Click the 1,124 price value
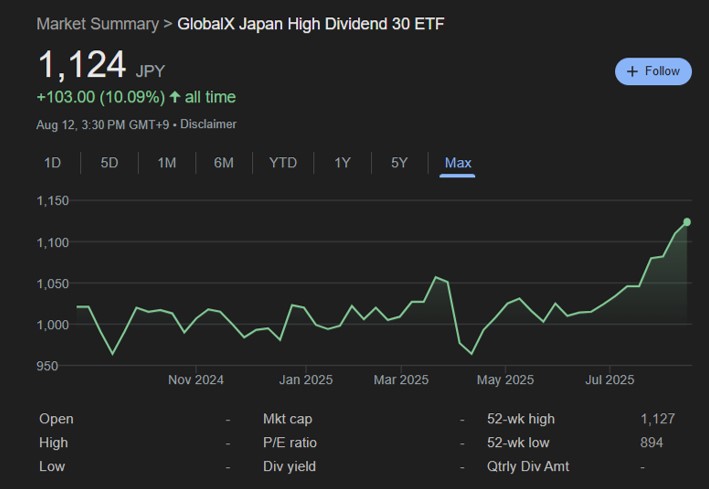This screenshot has width=709, height=489. pos(82,65)
